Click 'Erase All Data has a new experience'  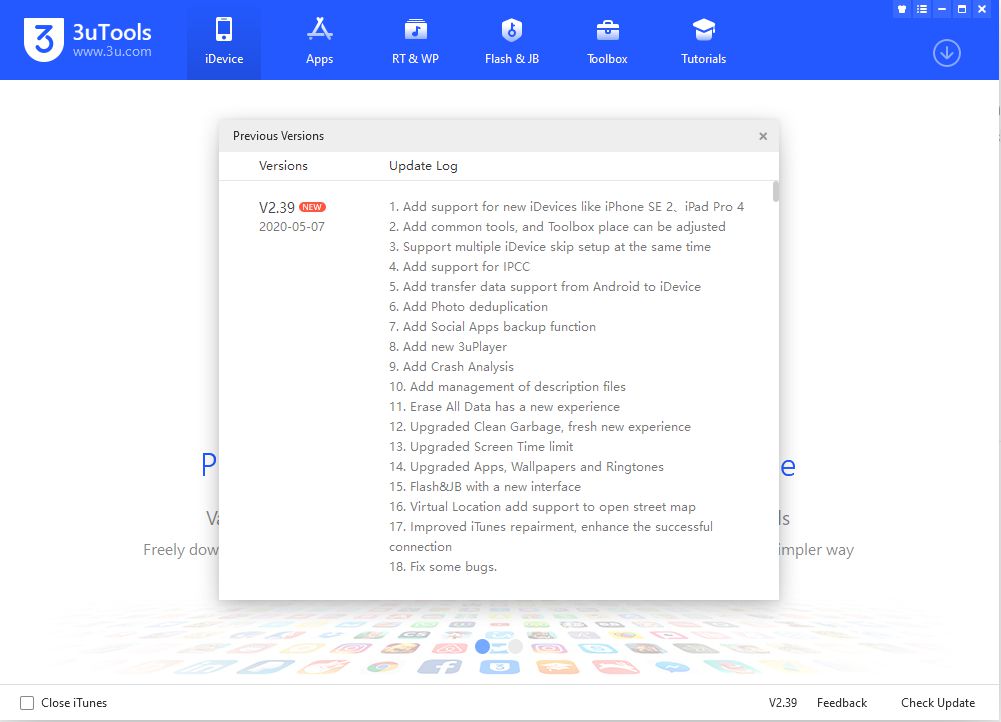coord(504,407)
